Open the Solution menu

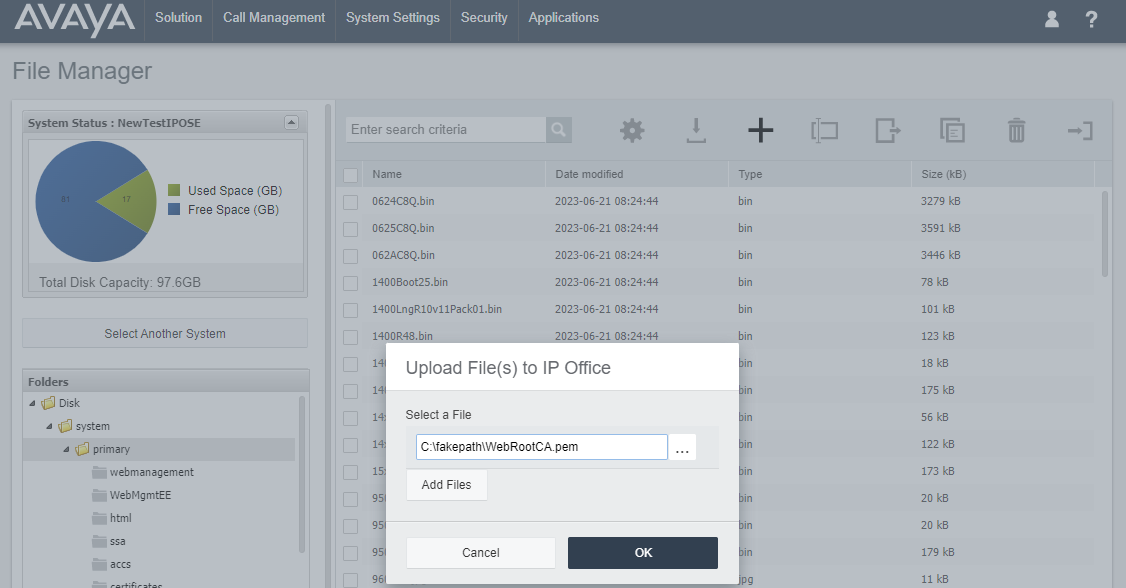pos(178,17)
